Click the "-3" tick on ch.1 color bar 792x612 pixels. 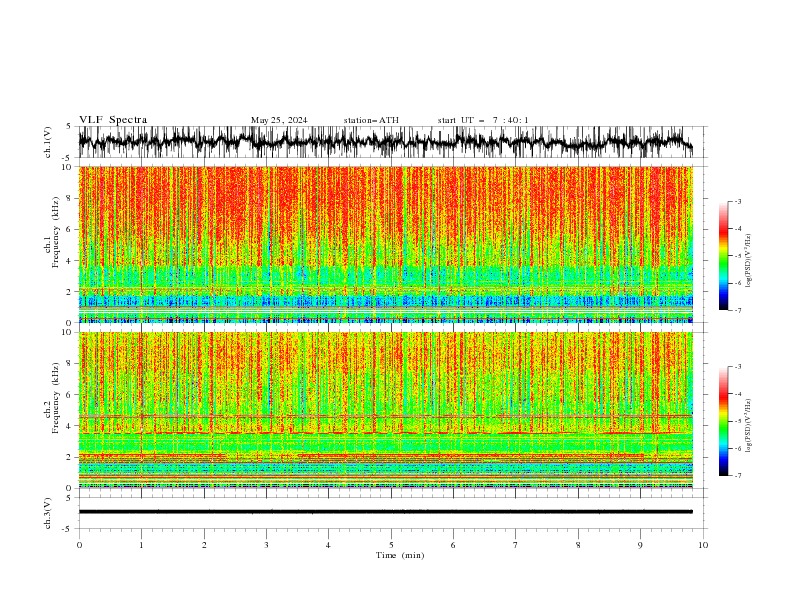737,202
